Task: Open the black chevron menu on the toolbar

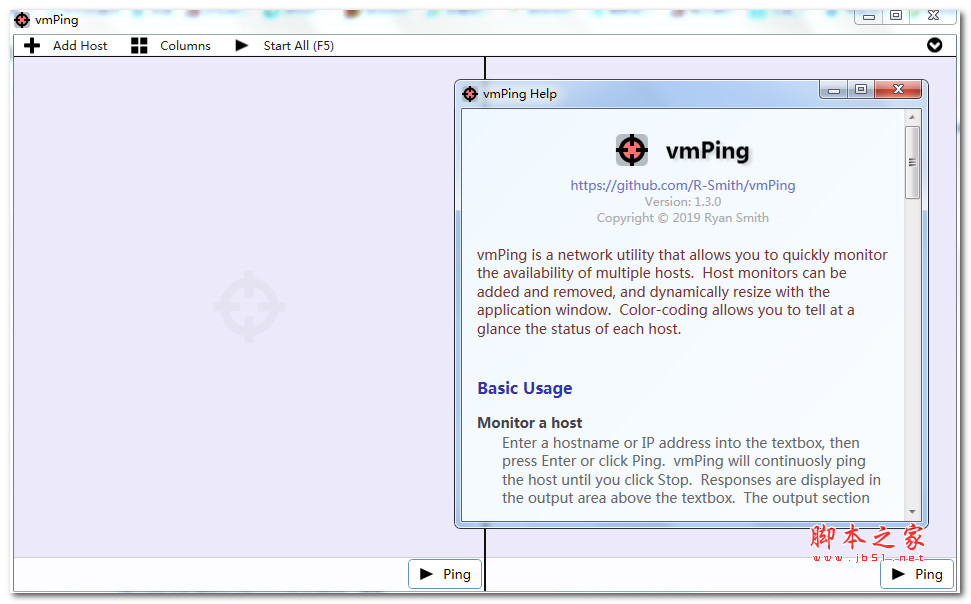Action: tap(935, 45)
